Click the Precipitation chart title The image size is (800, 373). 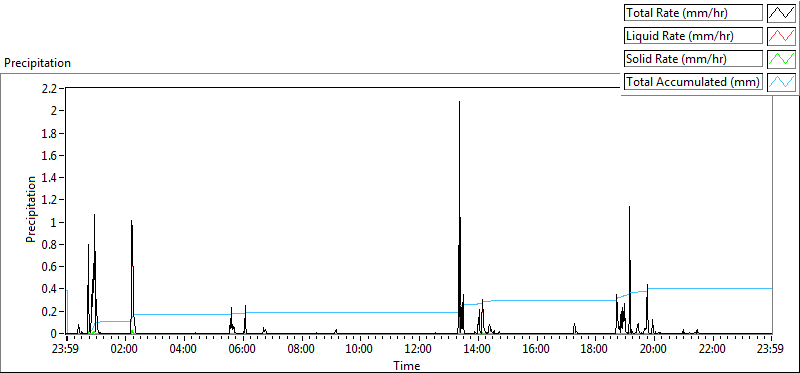tap(37, 63)
